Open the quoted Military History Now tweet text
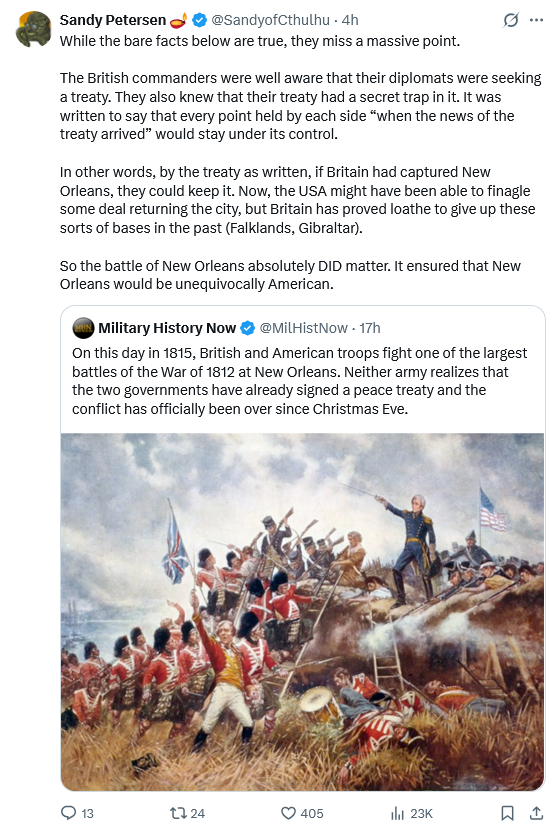 coord(300,381)
